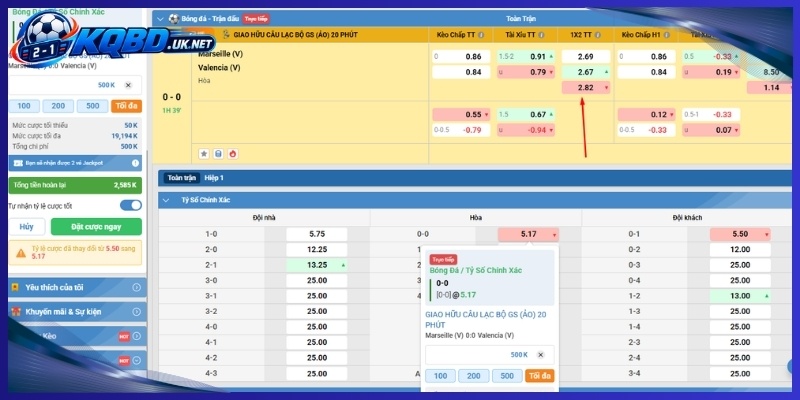The height and width of the screenshot is (400, 800).
Task: Click the ticket icon on the Jackpot banner
Action: coord(18,163)
